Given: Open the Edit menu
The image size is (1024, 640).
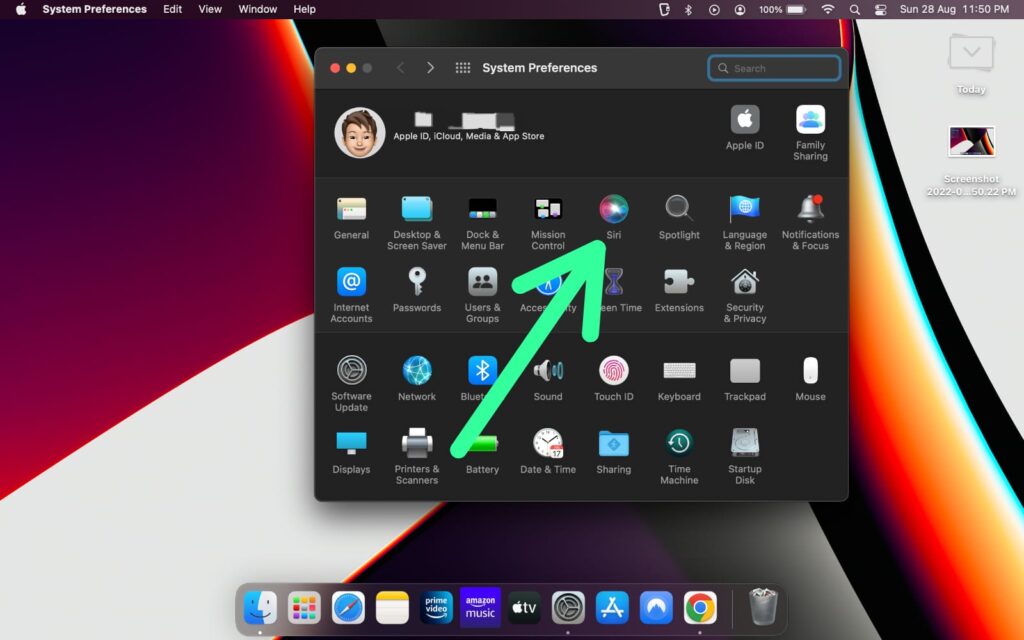Looking at the screenshot, I should [172, 9].
